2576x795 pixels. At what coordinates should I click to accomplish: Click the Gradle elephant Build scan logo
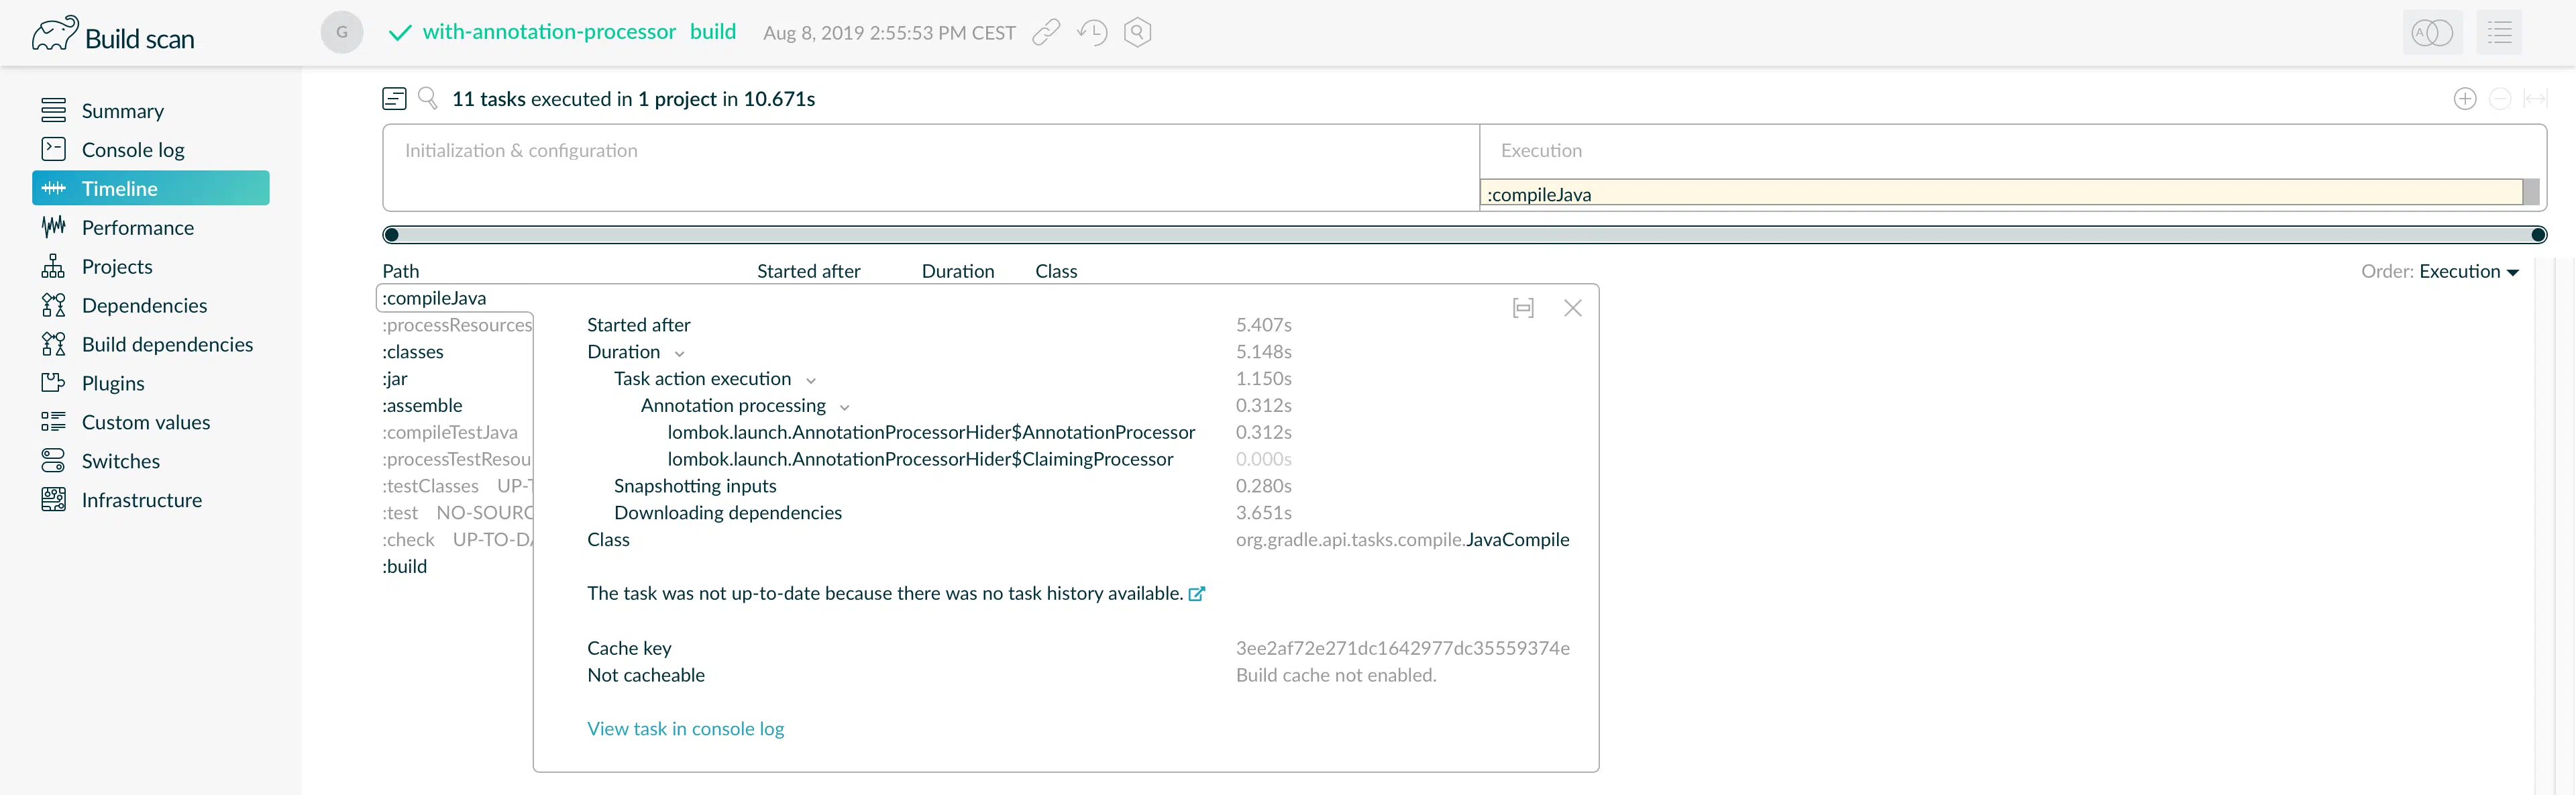(x=113, y=34)
